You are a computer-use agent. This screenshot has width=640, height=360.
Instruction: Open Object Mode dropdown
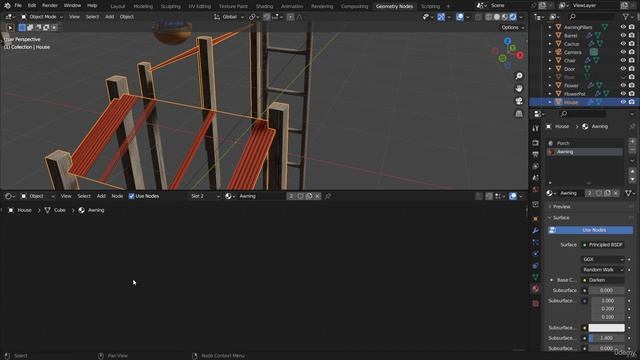(42, 17)
